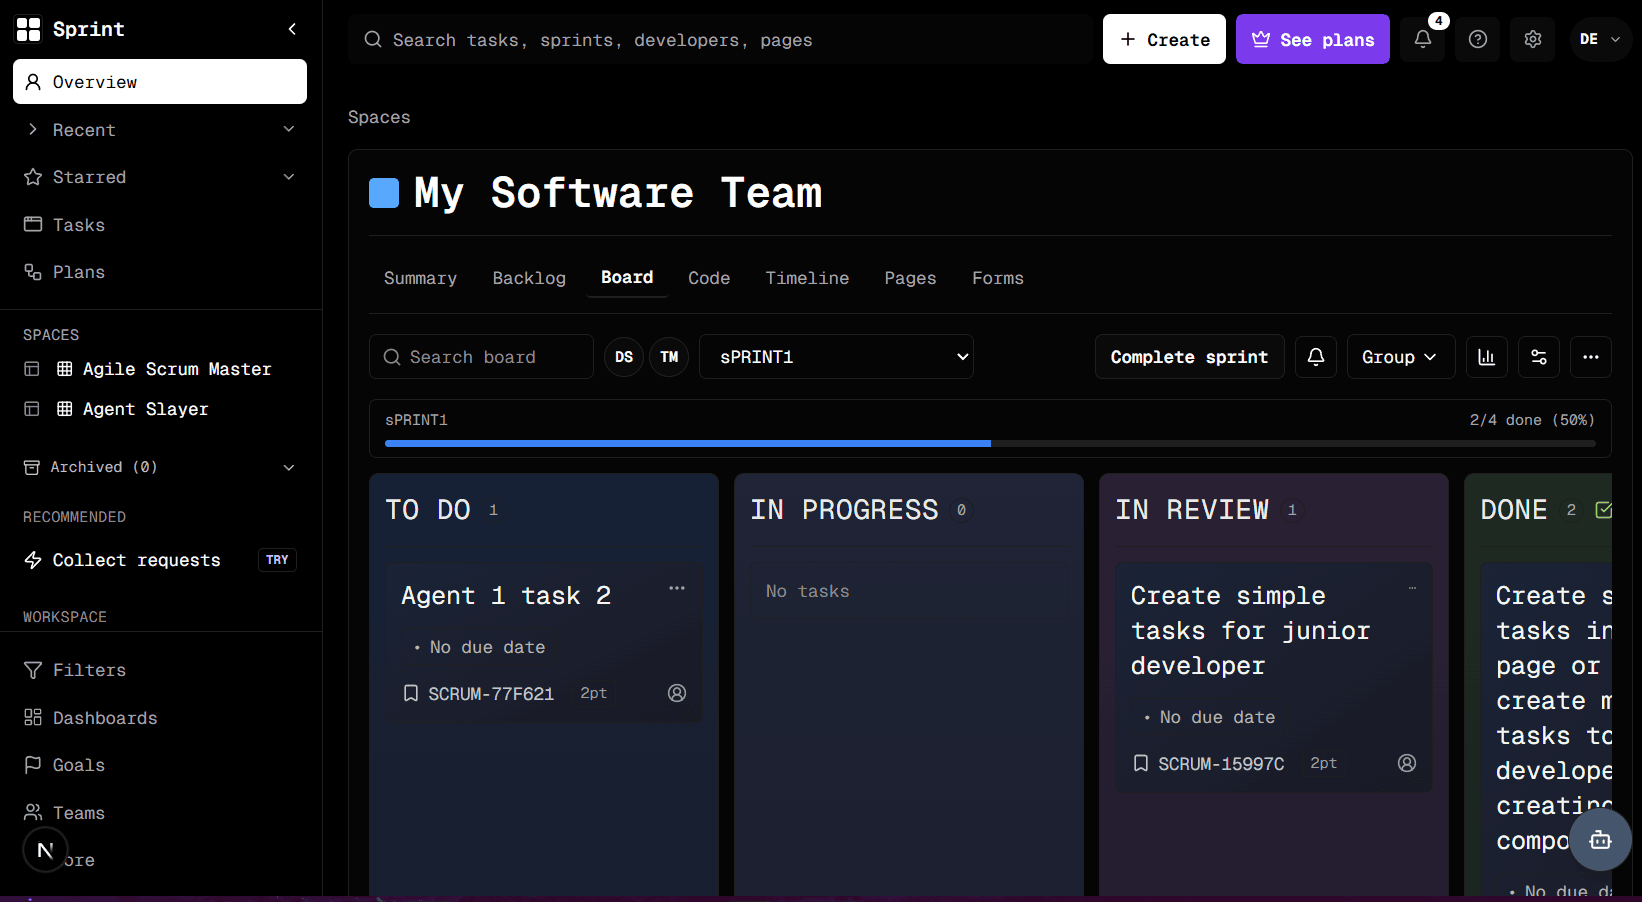Click the SCRUM-77F621 issue key
1642x902 pixels.
(491, 693)
